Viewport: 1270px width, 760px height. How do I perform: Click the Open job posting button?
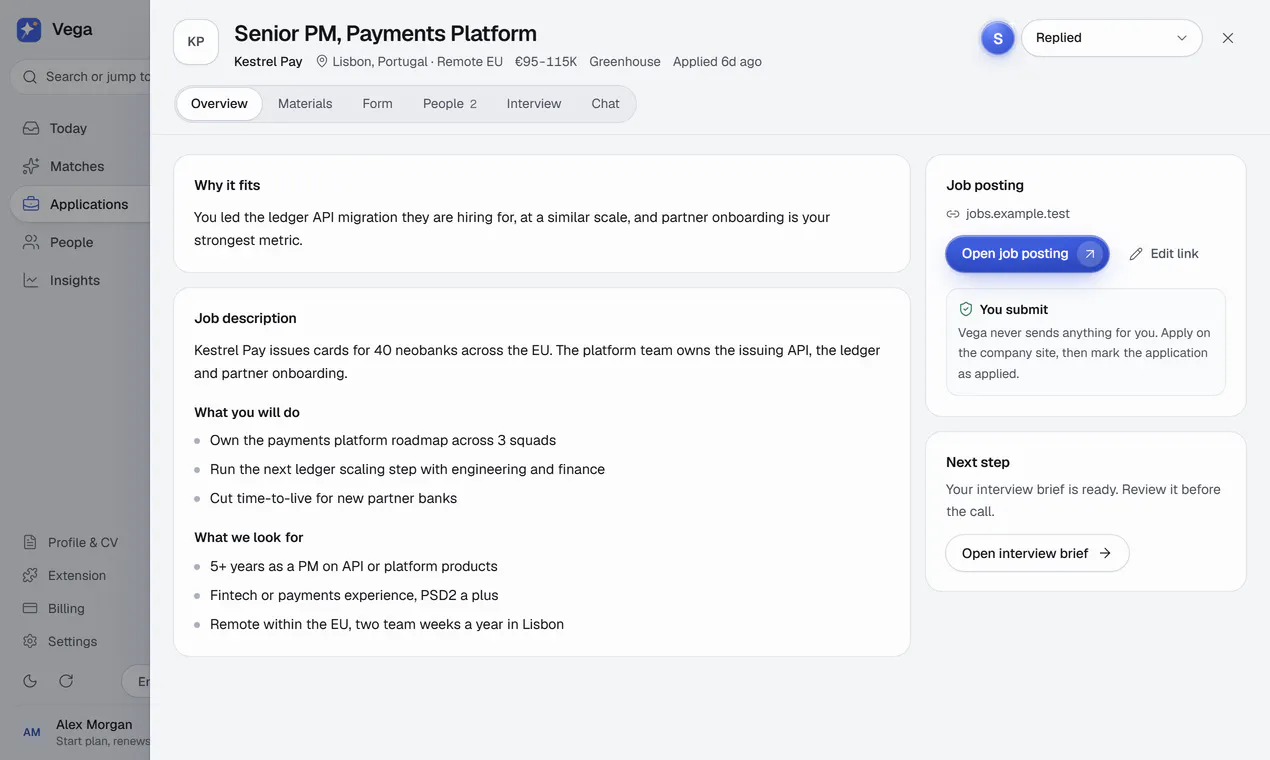[x=1027, y=254]
